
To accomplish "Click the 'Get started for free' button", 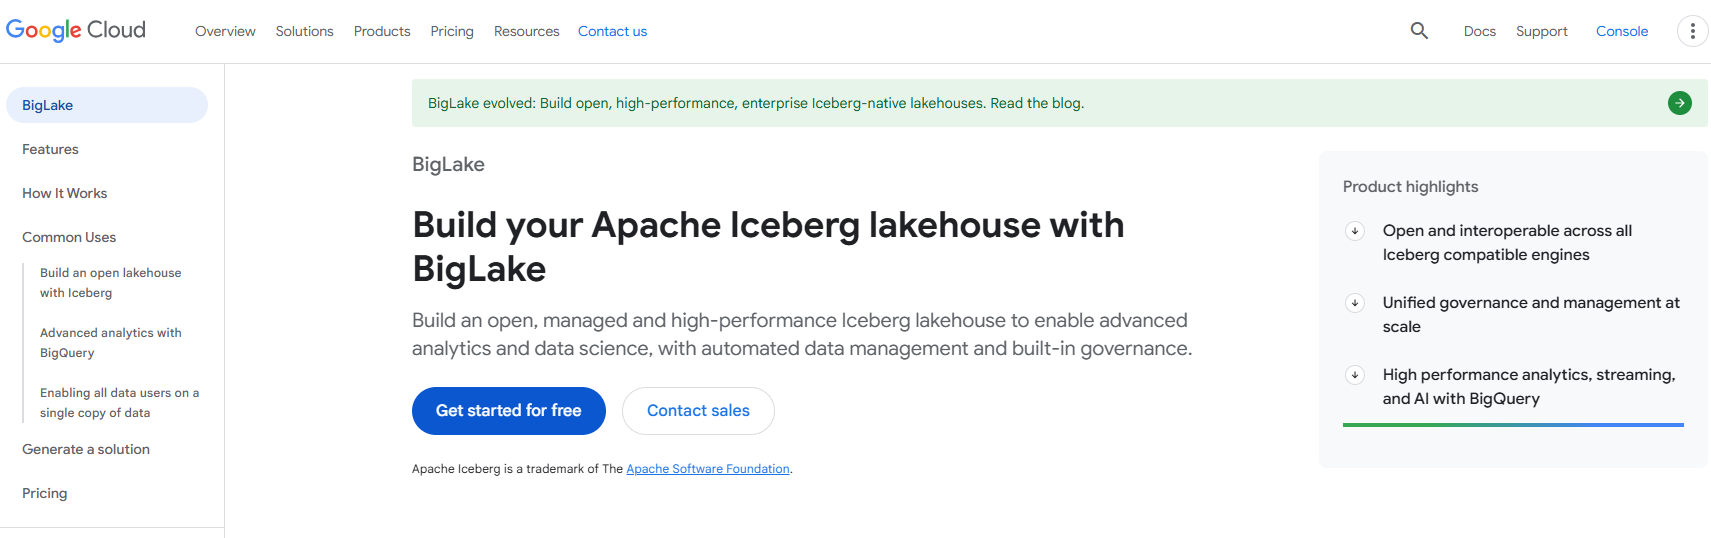I will click(x=508, y=411).
